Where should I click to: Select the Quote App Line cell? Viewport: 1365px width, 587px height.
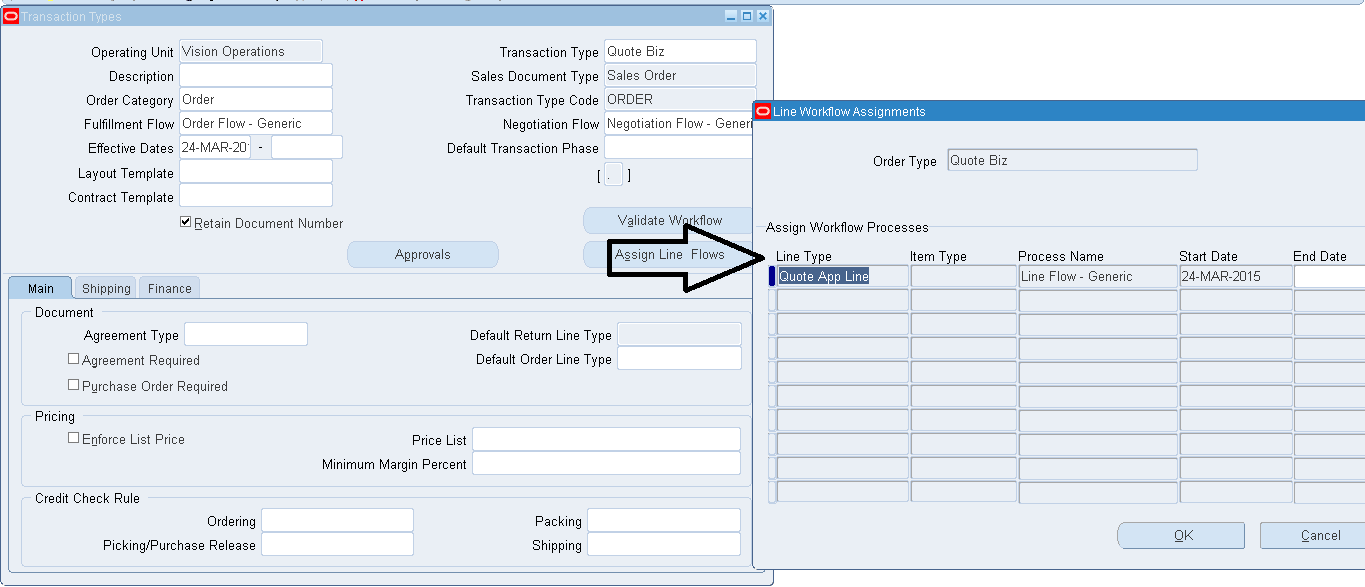point(843,276)
